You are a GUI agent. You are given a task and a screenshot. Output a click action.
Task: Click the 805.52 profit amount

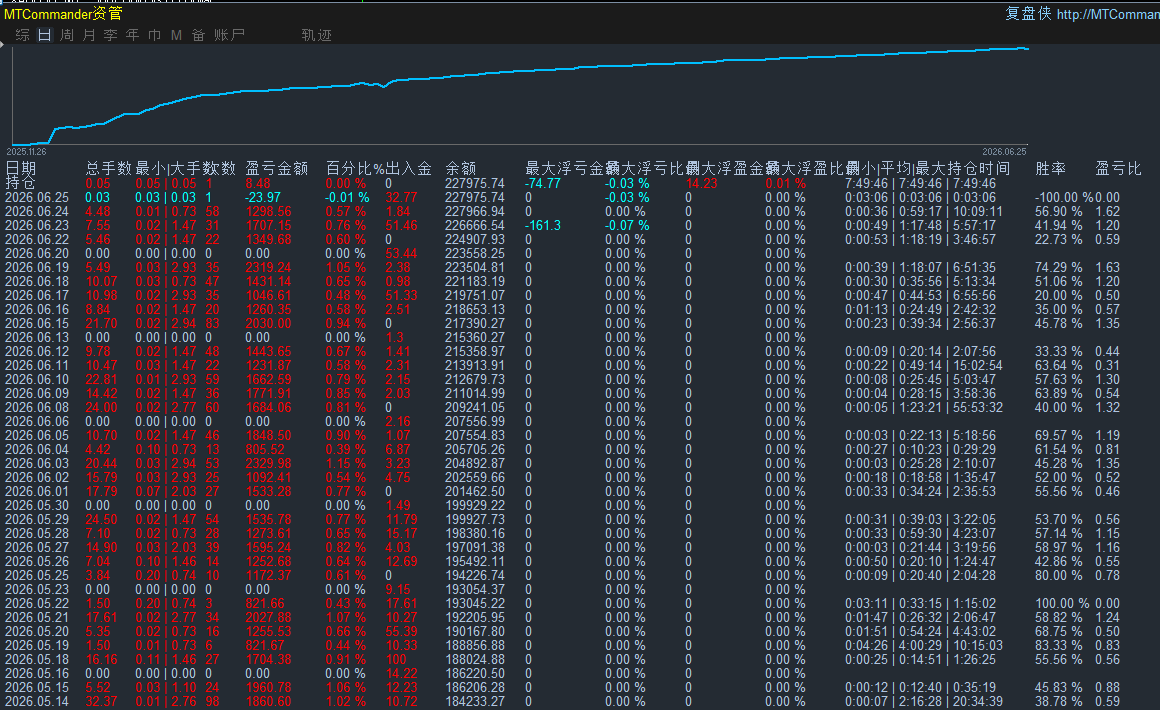coord(266,450)
